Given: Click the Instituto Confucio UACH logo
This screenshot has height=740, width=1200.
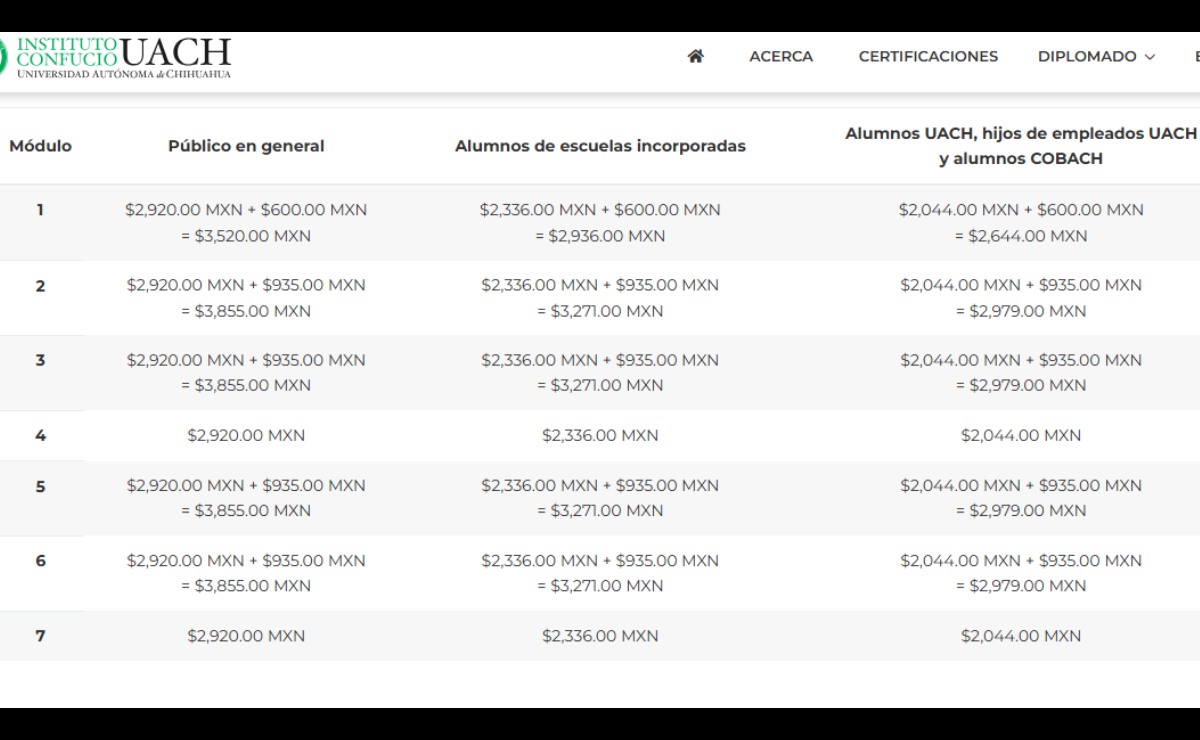Looking at the screenshot, I should click(115, 56).
